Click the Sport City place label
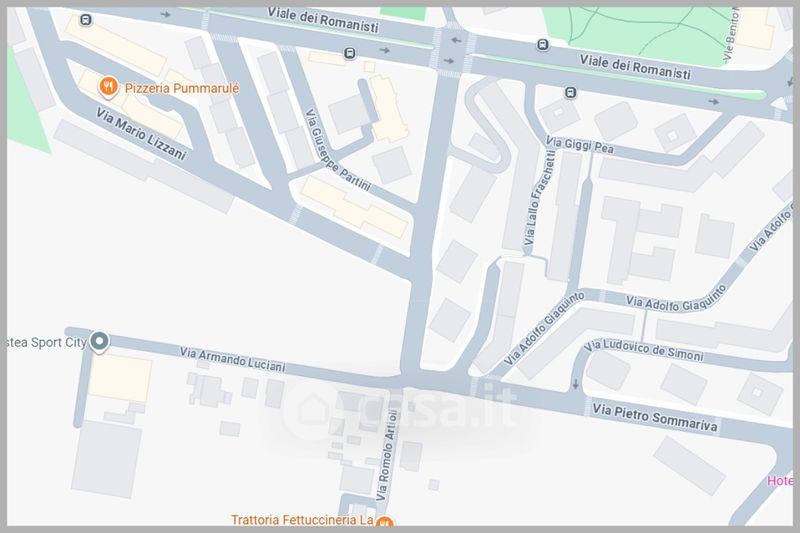Viewport: 800px width, 533px height. (x=47, y=342)
